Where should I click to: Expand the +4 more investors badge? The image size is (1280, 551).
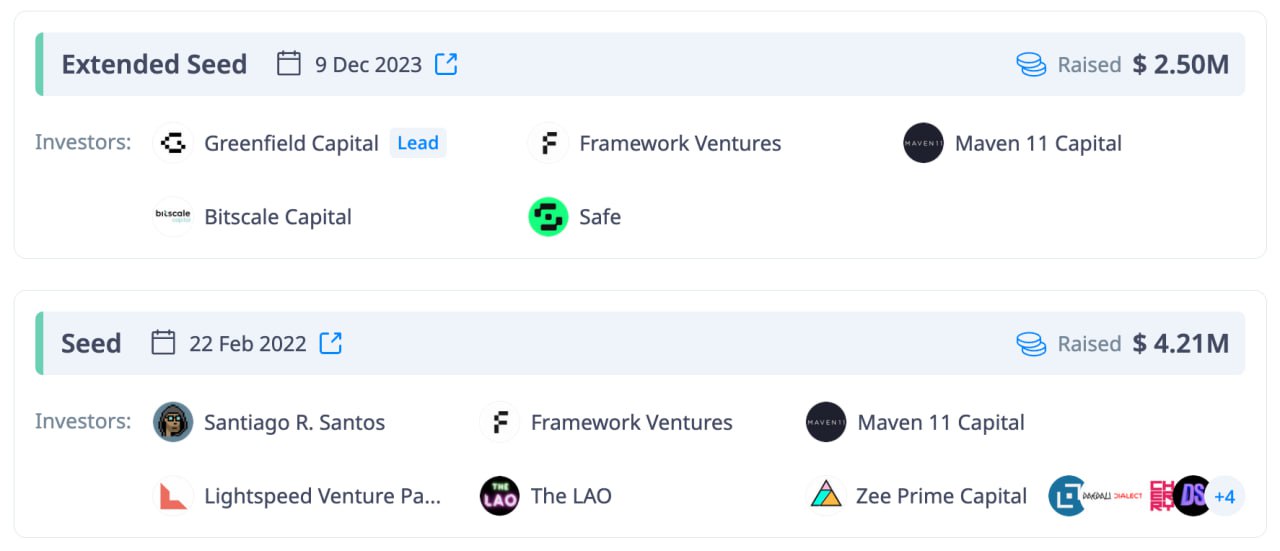(x=1224, y=496)
